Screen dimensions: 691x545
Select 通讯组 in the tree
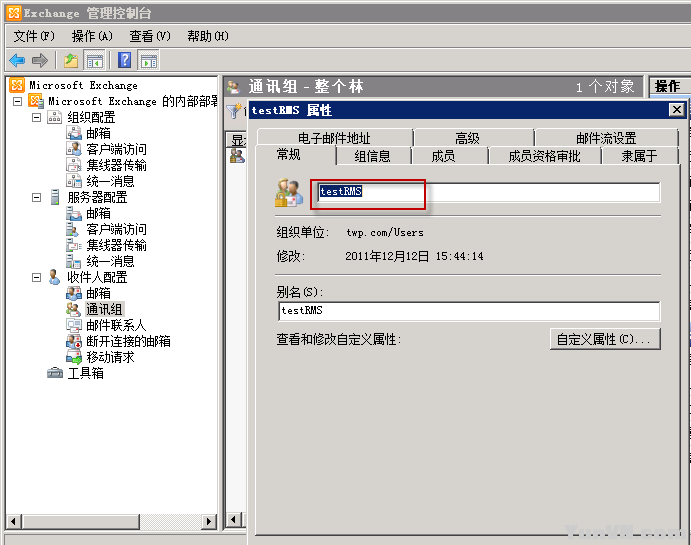[104, 309]
